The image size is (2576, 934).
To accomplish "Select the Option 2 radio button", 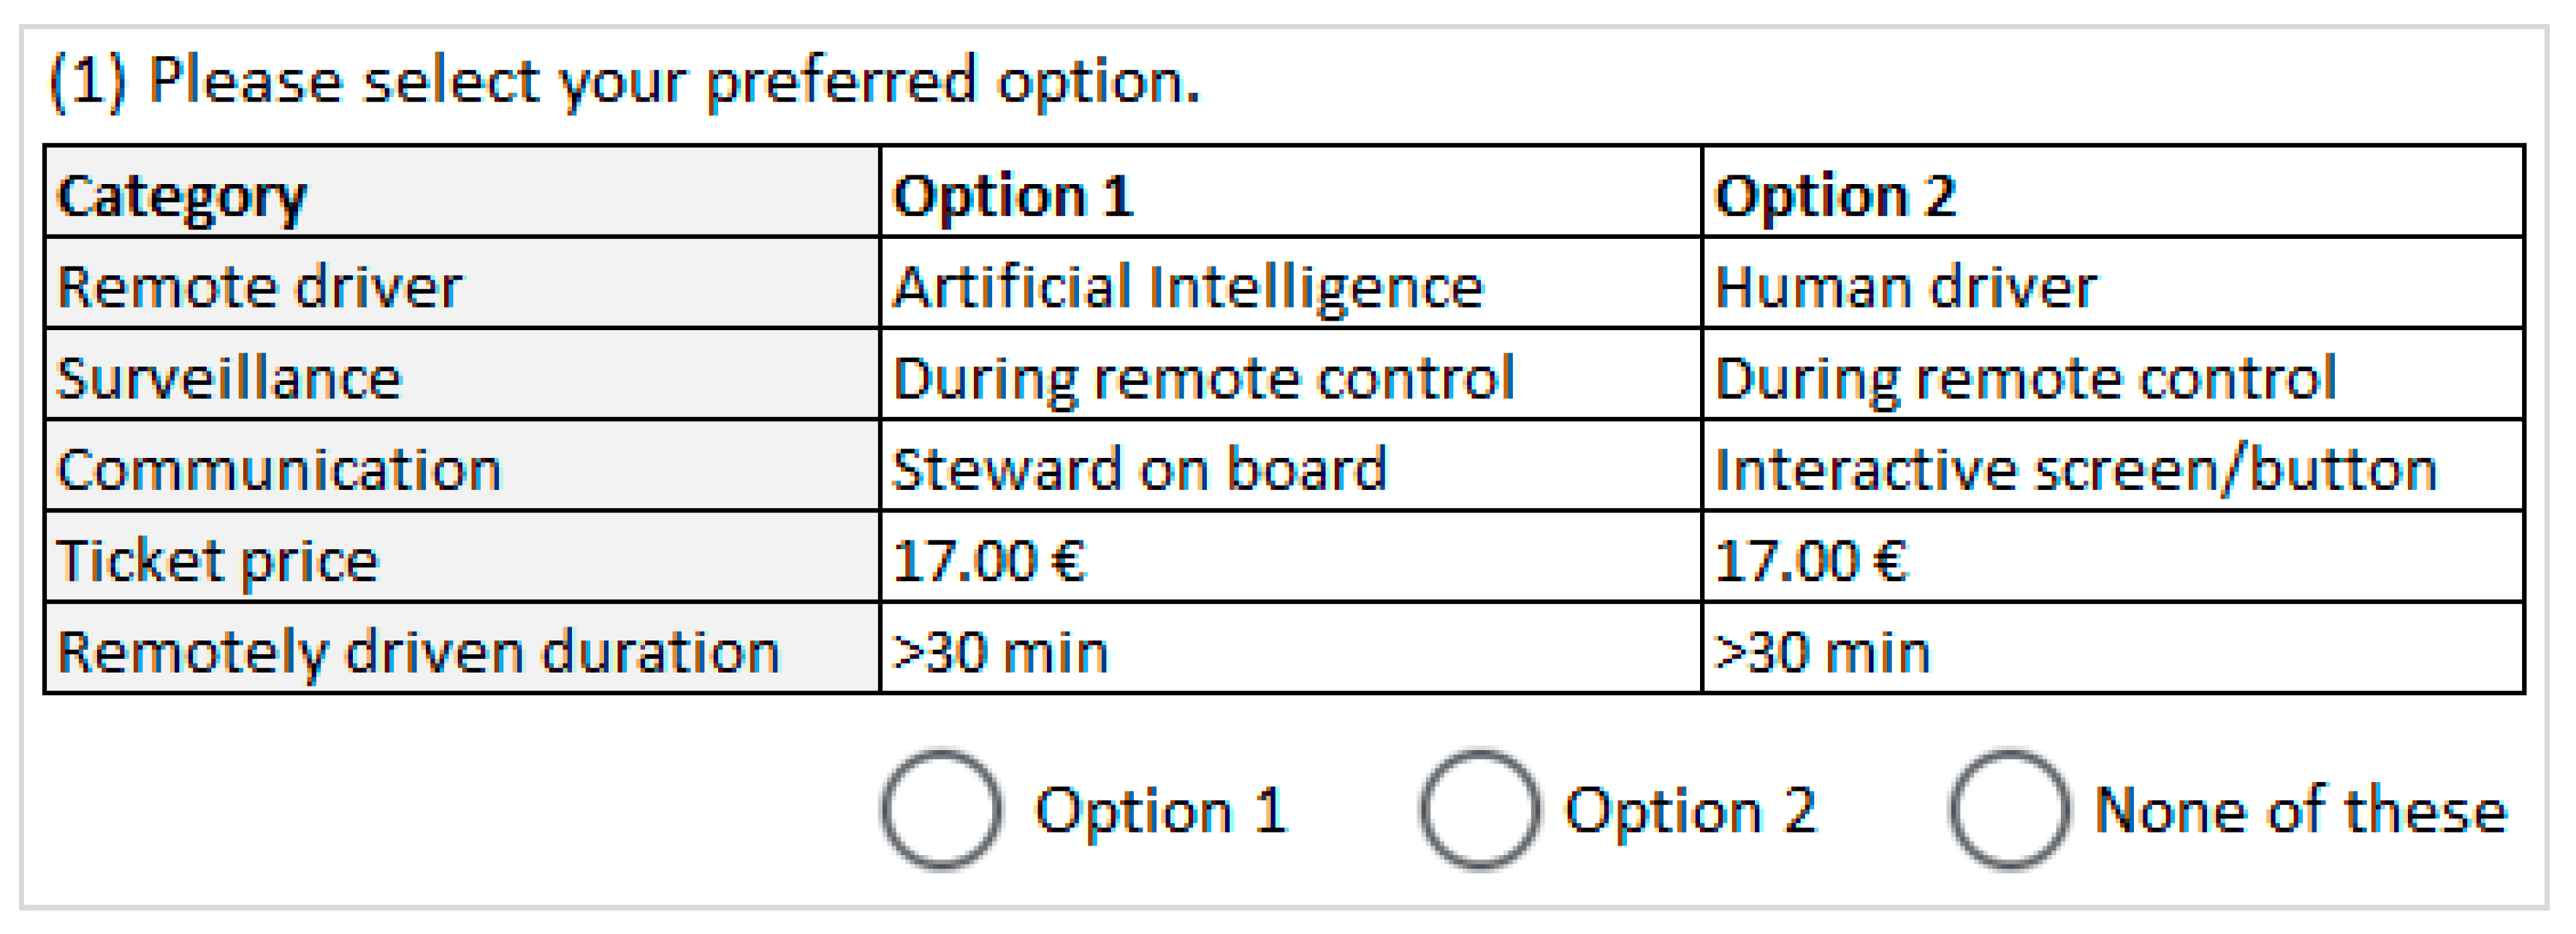I will coord(1479,809).
